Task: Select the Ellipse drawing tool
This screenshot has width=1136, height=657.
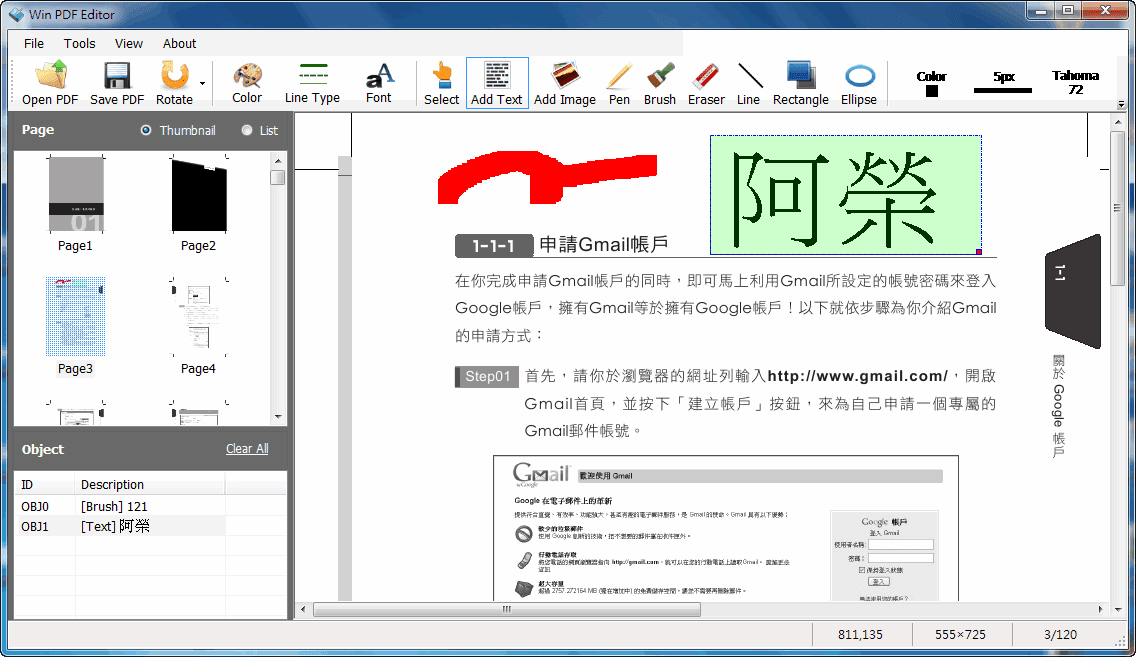Action: click(858, 83)
